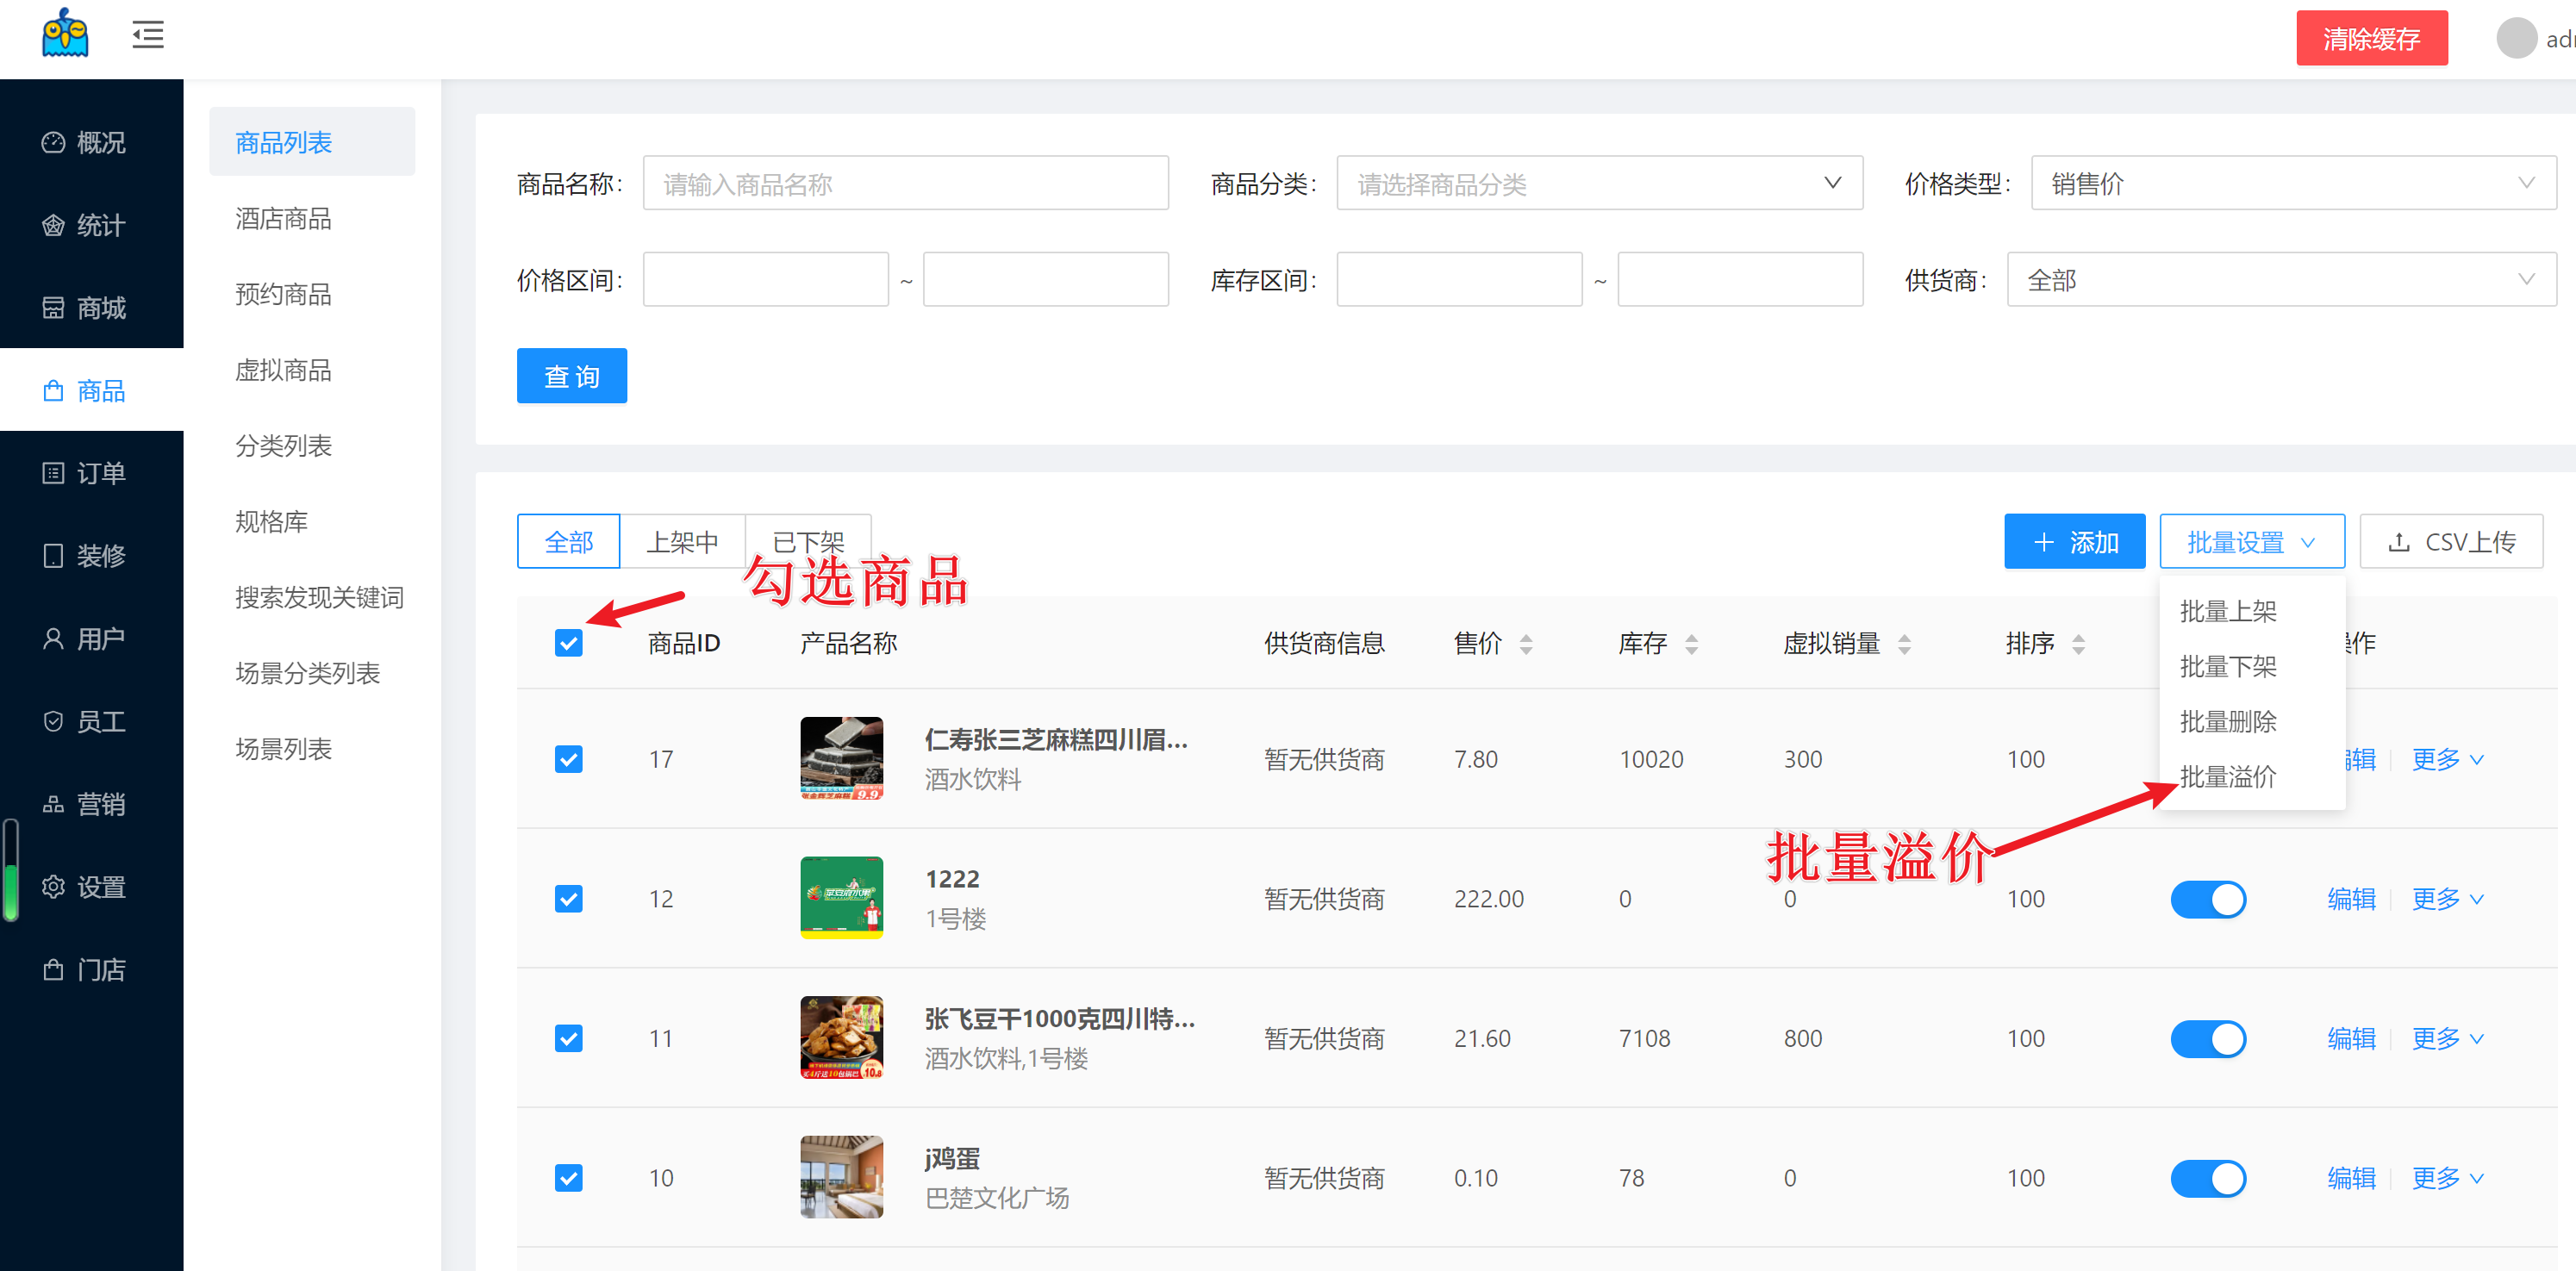Click the 库存 column sort arrows
This screenshot has width=2576, height=1271.
(1690, 644)
